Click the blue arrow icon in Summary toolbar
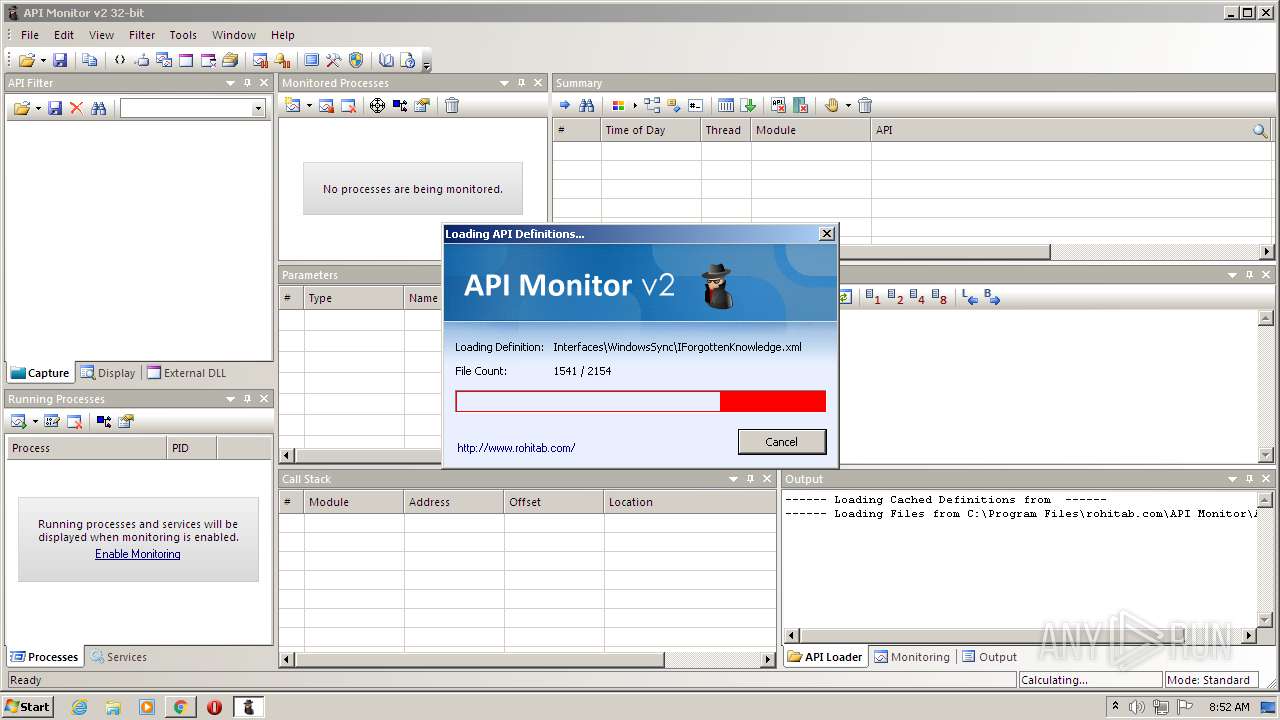The height and width of the screenshot is (720, 1280). coord(565,105)
